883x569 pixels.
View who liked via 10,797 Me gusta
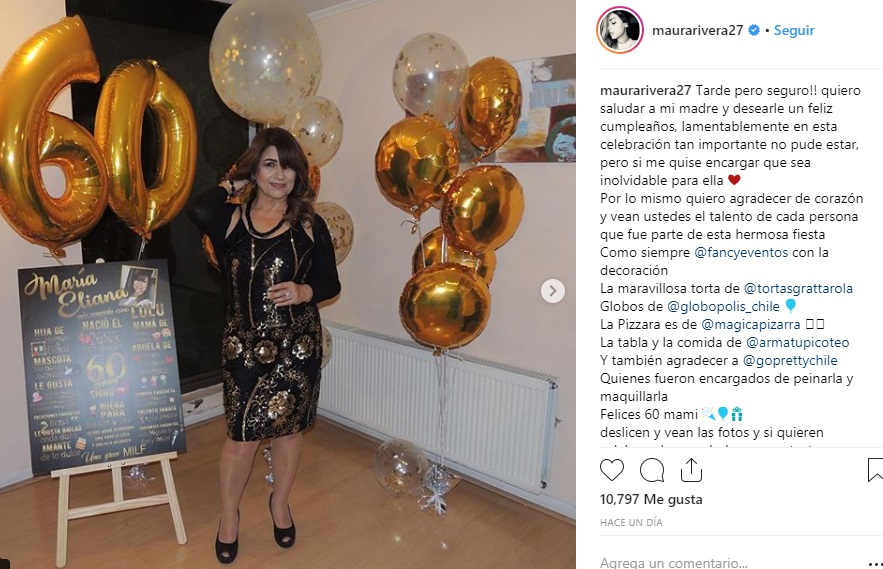pos(651,499)
